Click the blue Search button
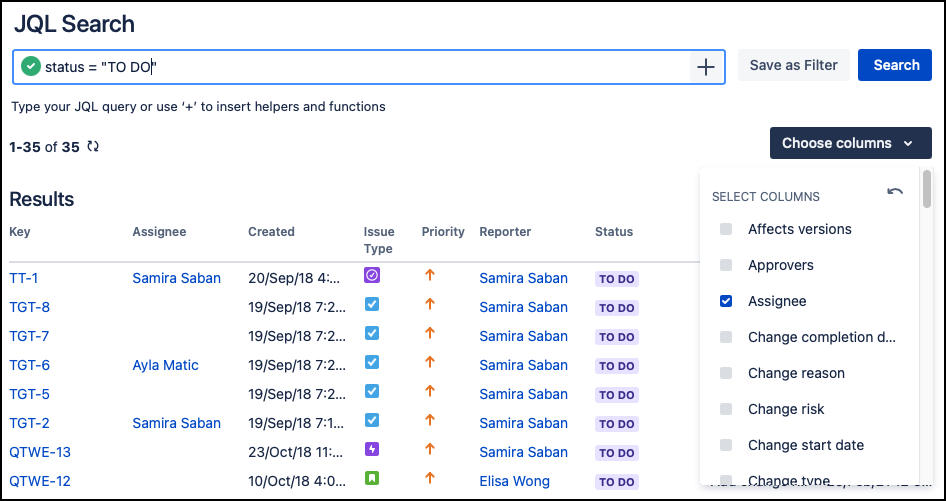 (x=895, y=65)
